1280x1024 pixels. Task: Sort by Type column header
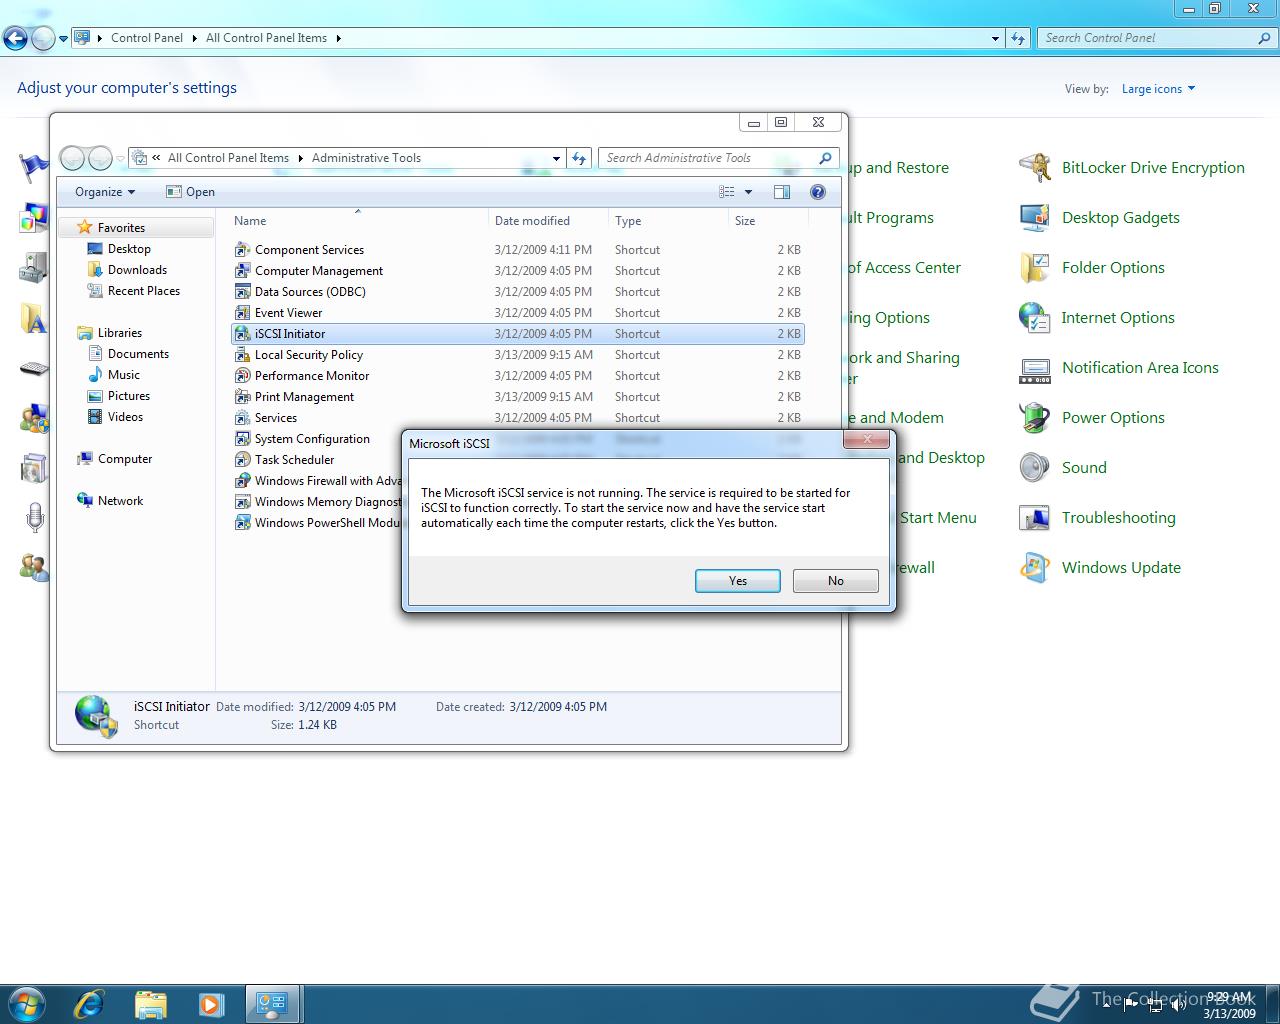tap(668, 221)
